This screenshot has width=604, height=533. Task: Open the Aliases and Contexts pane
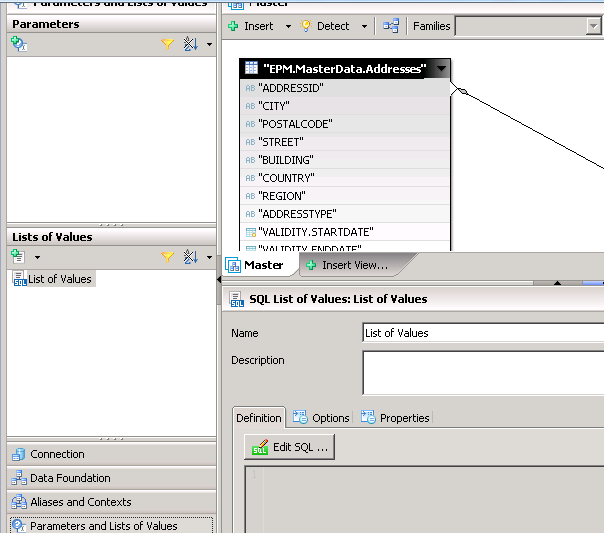[x=111, y=502]
